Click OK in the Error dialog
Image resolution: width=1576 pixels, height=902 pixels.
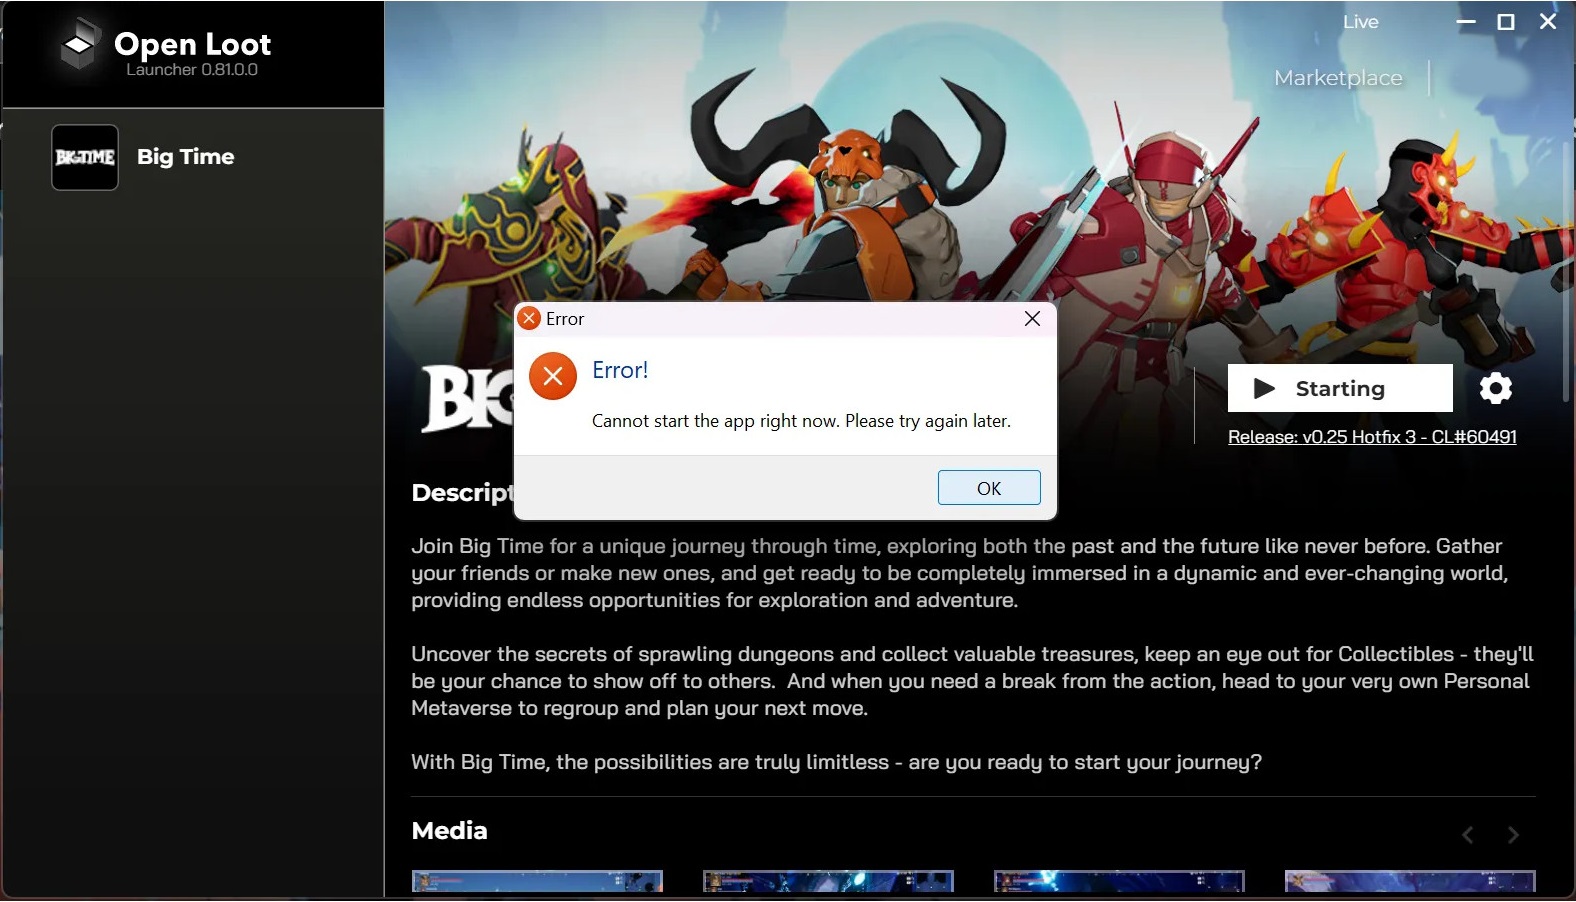[989, 488]
